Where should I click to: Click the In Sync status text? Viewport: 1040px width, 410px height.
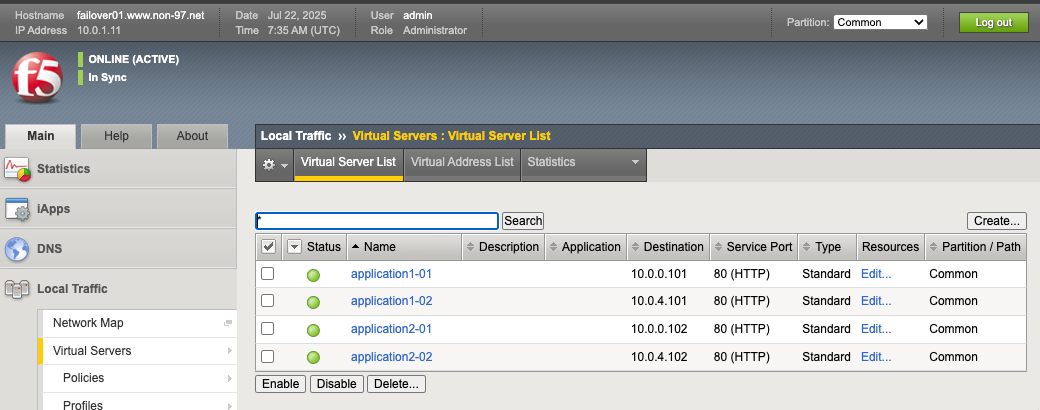(x=107, y=78)
